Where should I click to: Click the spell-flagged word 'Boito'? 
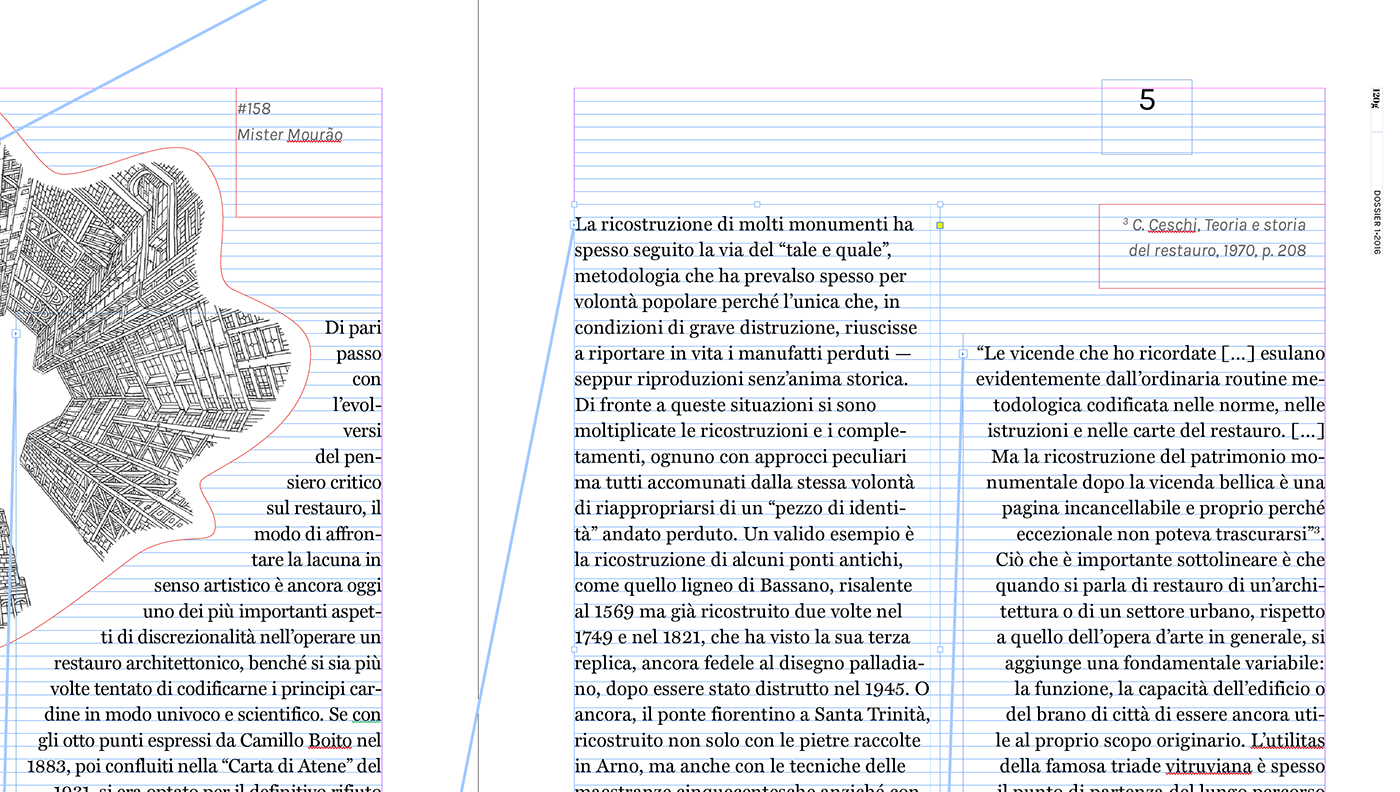[x=329, y=741]
